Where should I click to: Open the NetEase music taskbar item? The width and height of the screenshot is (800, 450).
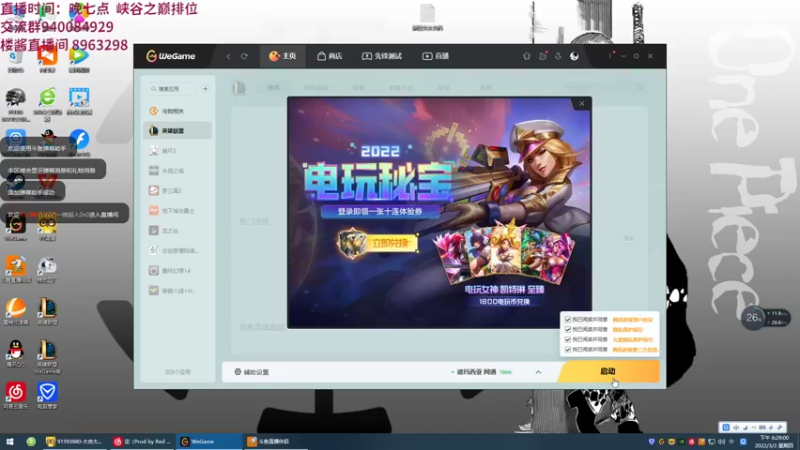tap(142, 442)
